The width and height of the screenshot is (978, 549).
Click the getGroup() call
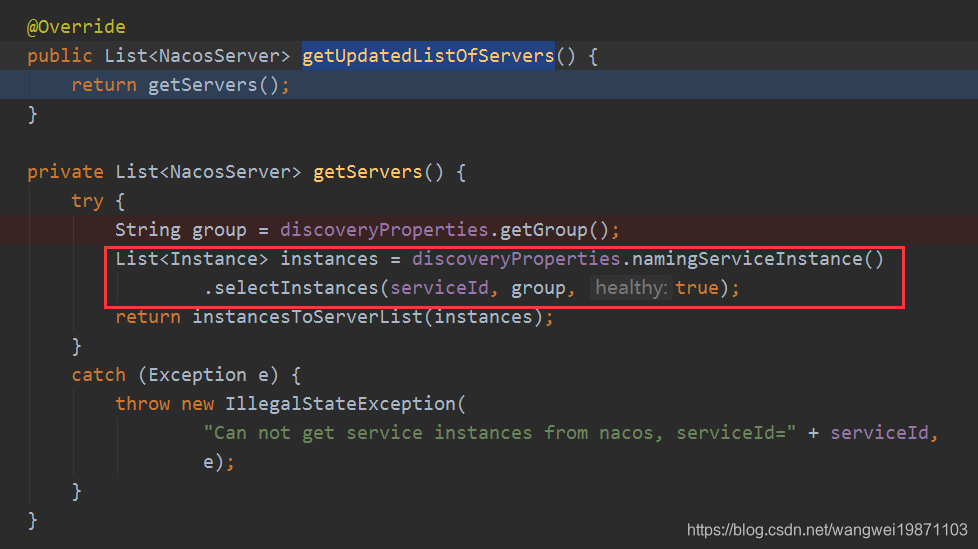click(554, 230)
